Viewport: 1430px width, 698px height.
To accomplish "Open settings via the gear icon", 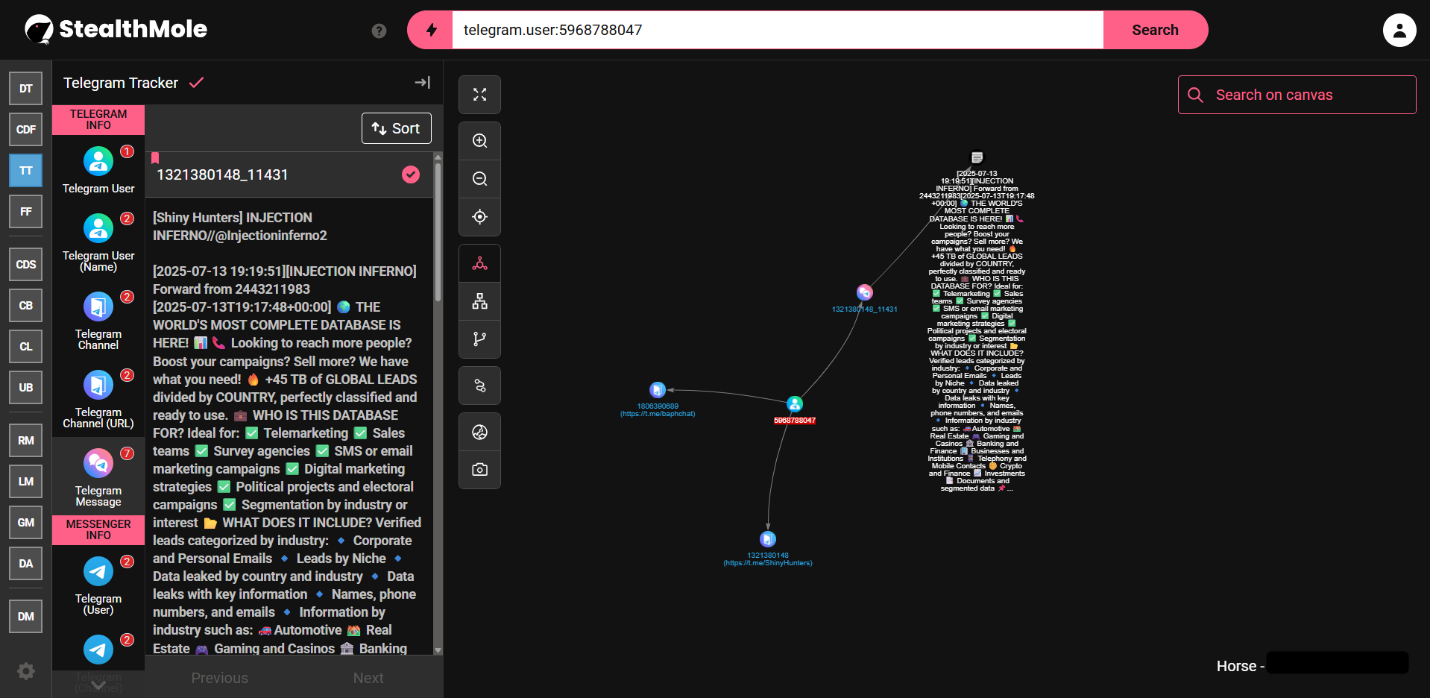I will pos(26,671).
